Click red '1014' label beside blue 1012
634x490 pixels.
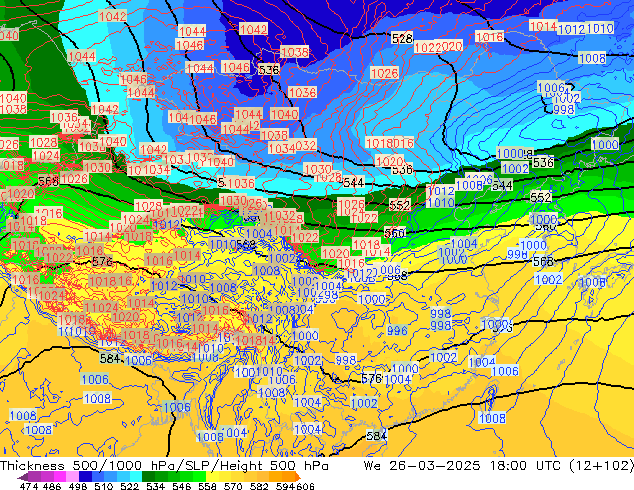(543, 26)
